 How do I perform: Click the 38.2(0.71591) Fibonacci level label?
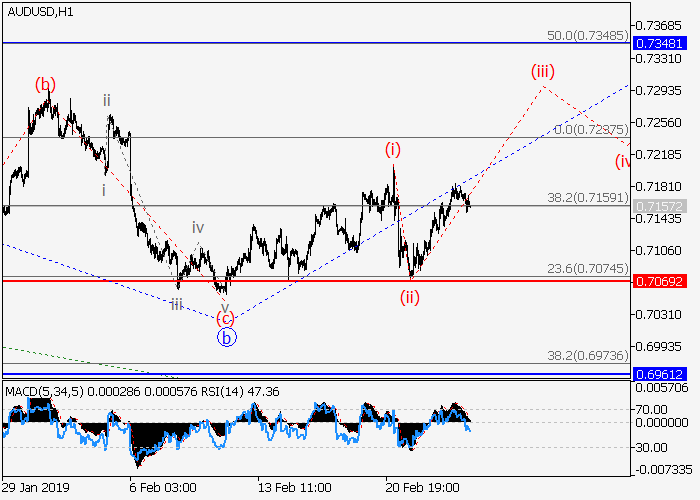(588, 198)
